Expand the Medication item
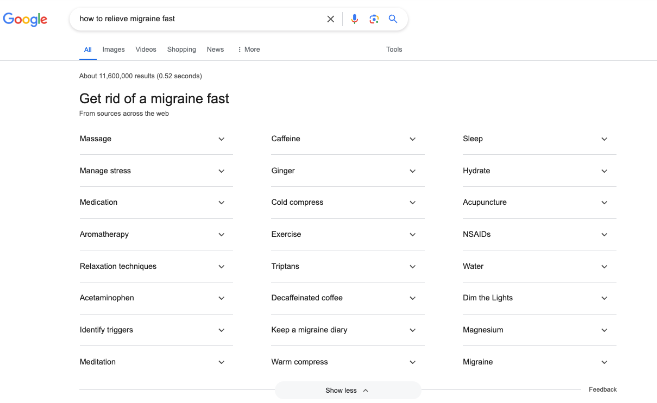The width and height of the screenshot is (657, 403). click(156, 202)
